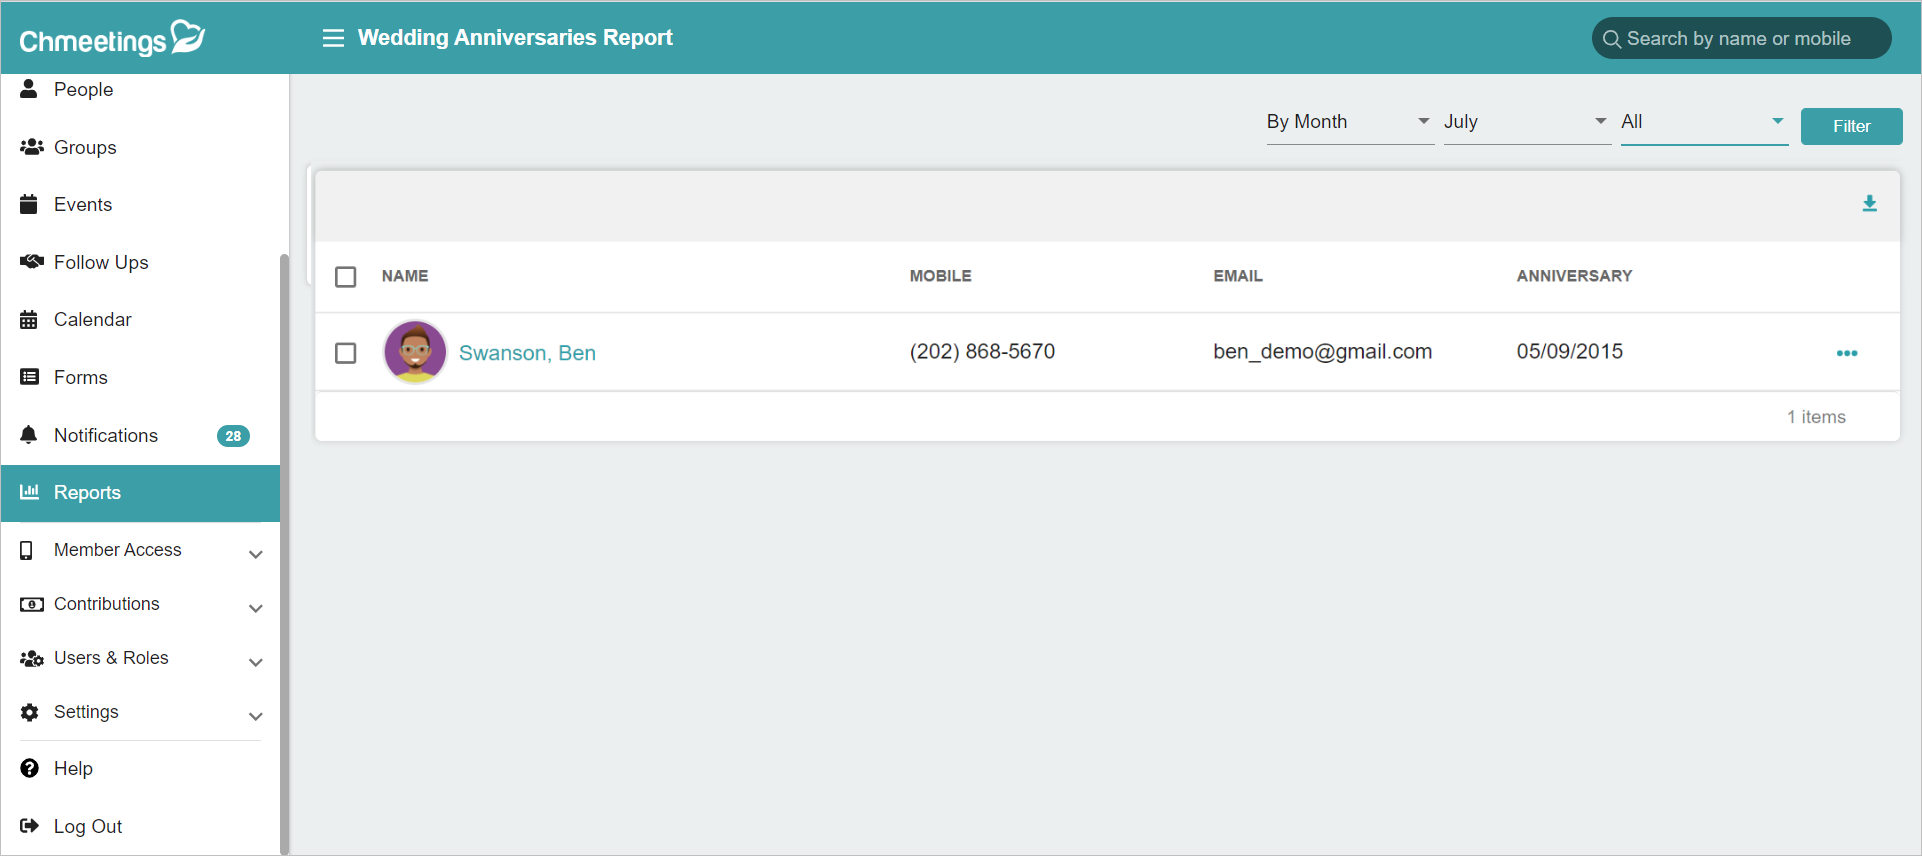Image resolution: width=1922 pixels, height=856 pixels.
Task: Click the Help question mark icon
Action: [30, 768]
